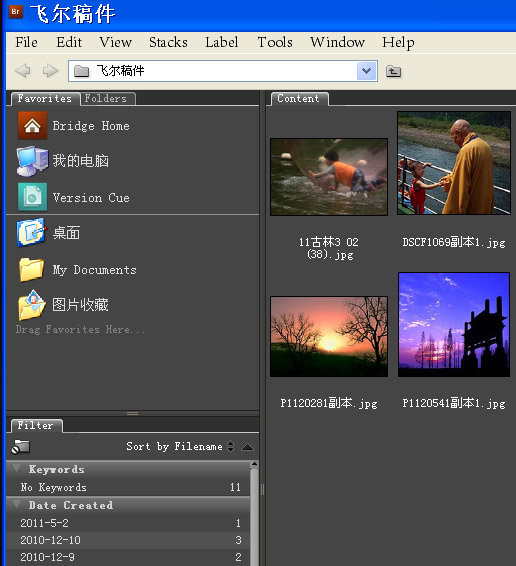Screen dimensions: 516x566
Task: Open the Label menu
Action: coord(222,42)
